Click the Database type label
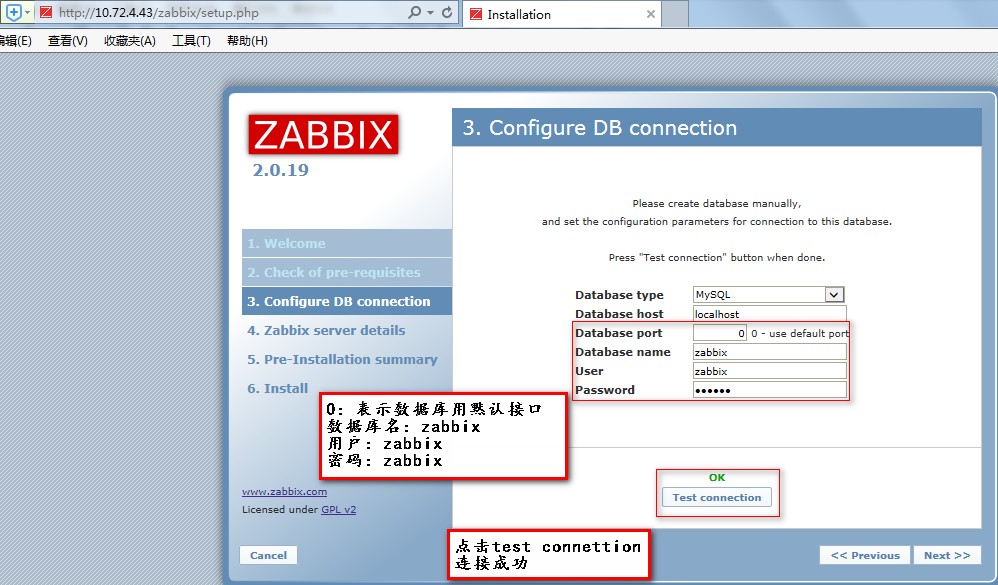 [x=619, y=295]
